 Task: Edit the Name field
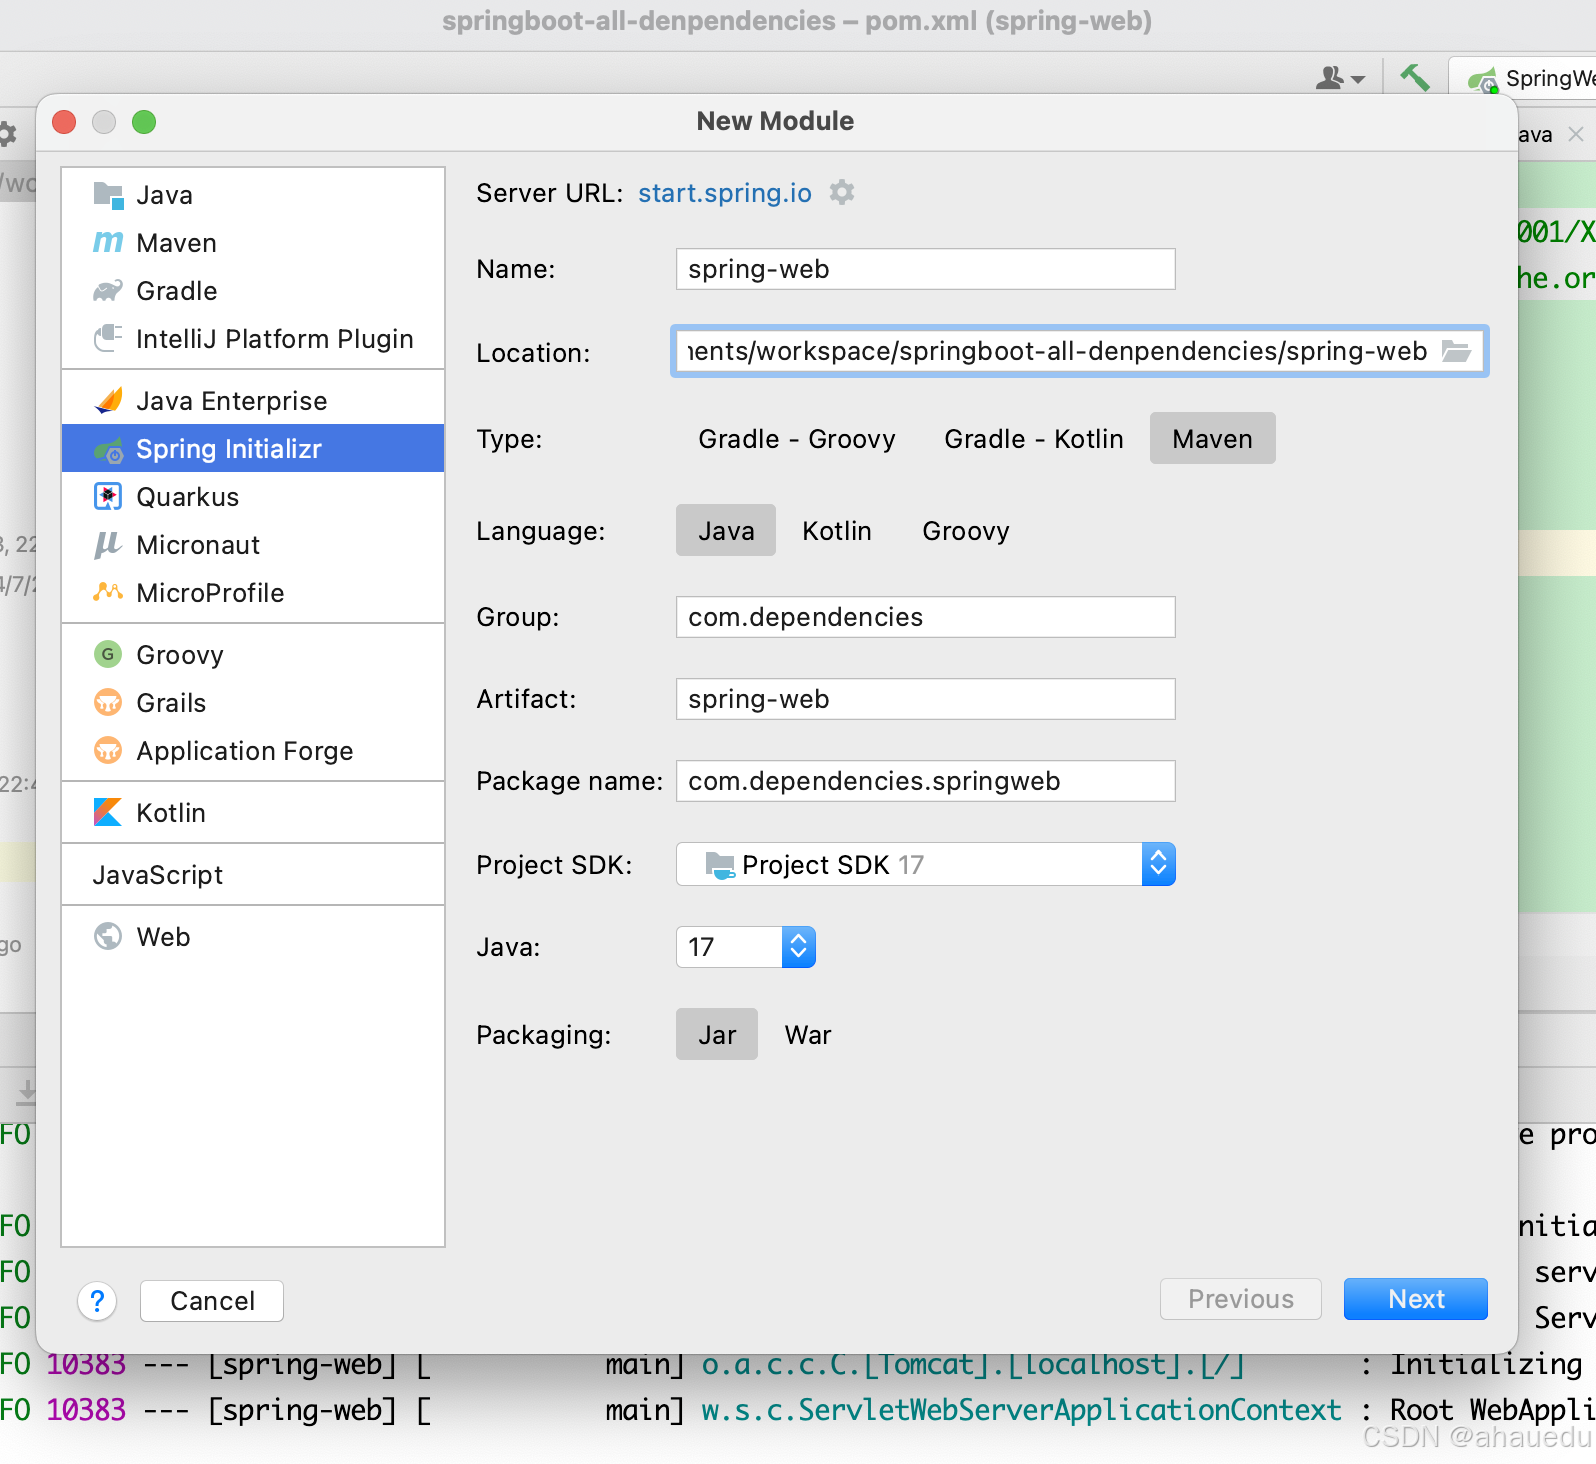tap(926, 269)
